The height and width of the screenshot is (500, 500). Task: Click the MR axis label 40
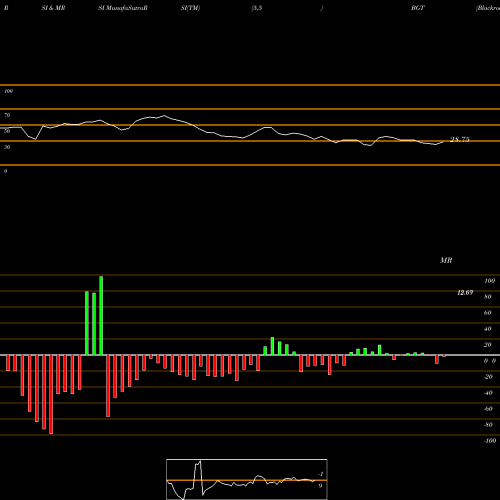click(x=488, y=329)
